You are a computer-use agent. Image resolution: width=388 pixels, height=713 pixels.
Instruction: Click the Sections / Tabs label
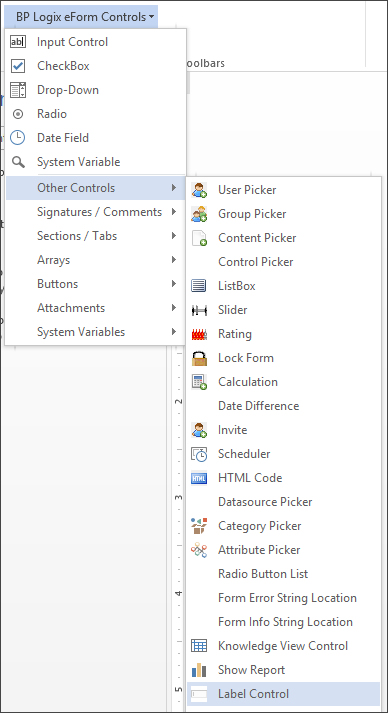(77, 236)
